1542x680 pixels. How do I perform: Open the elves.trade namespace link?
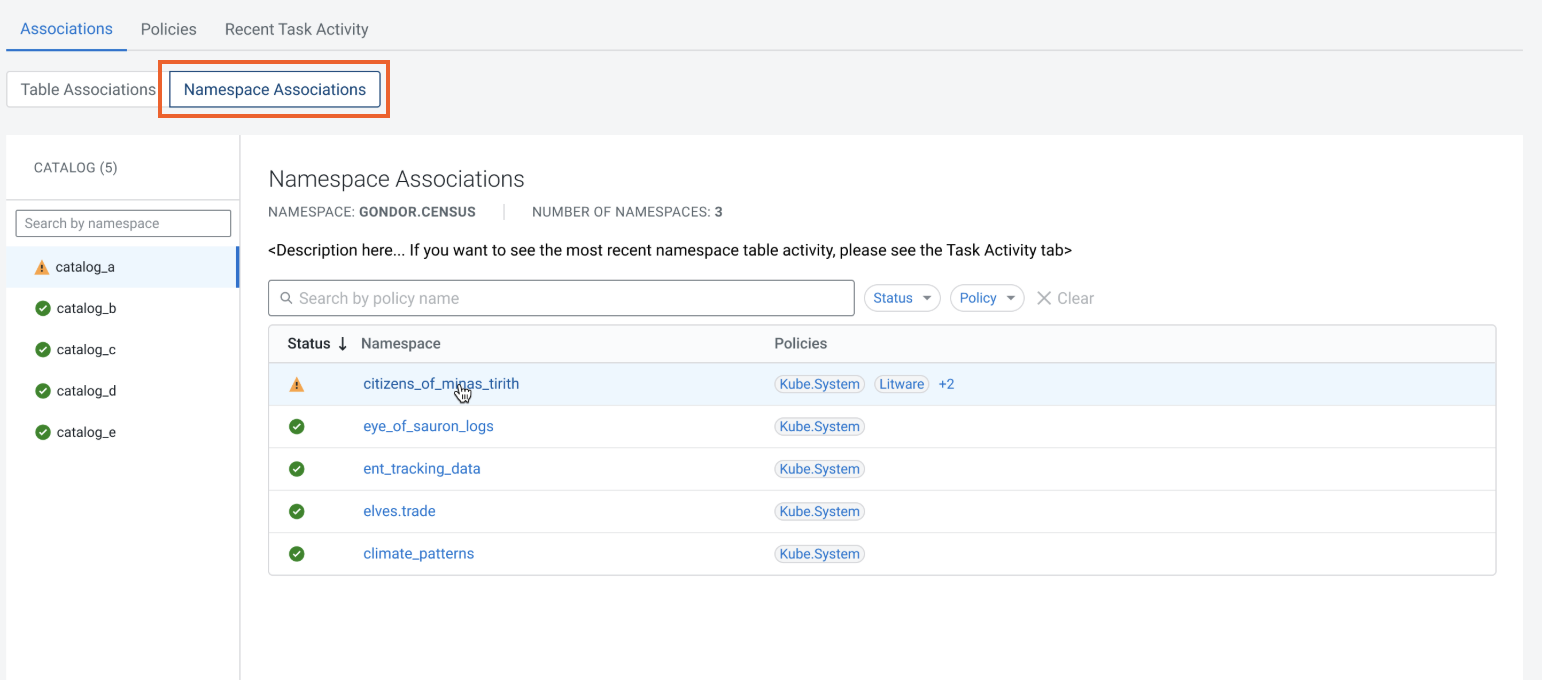(399, 511)
